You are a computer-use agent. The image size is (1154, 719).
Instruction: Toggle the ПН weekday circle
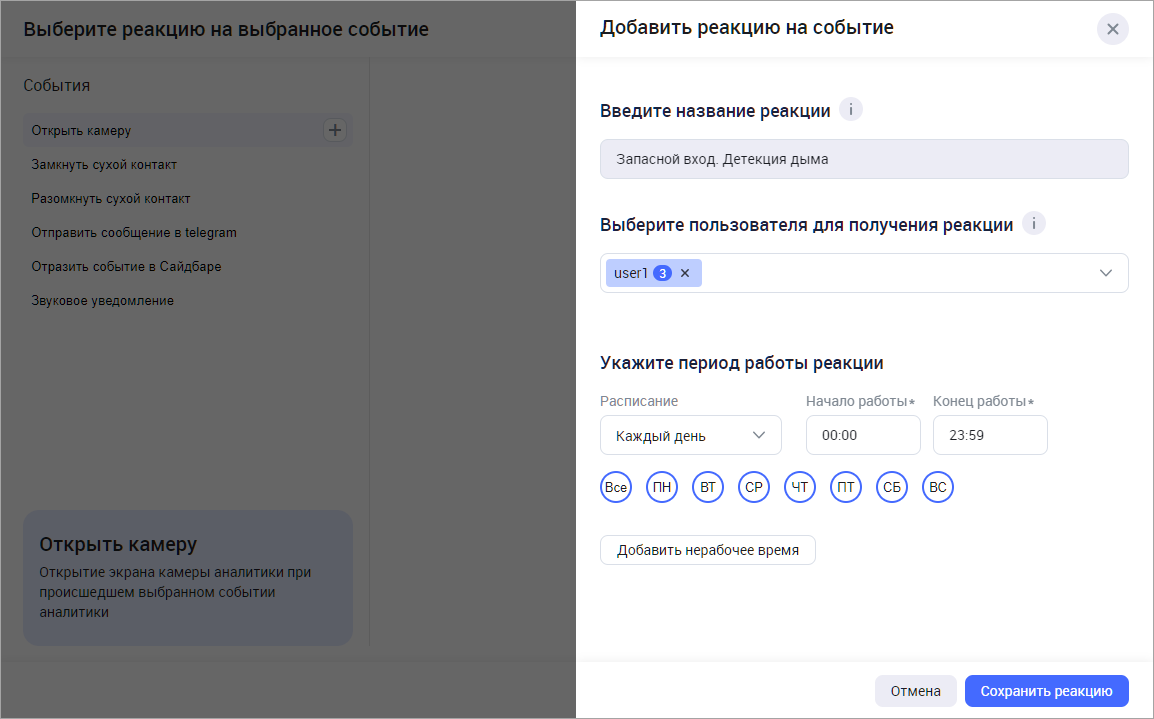[662, 488]
